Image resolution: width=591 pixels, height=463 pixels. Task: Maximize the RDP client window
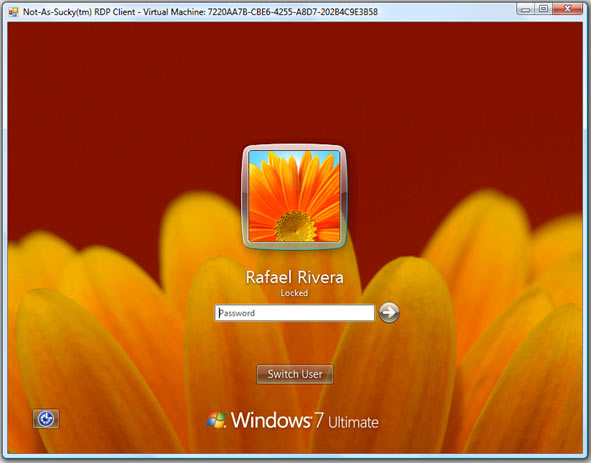543,9
